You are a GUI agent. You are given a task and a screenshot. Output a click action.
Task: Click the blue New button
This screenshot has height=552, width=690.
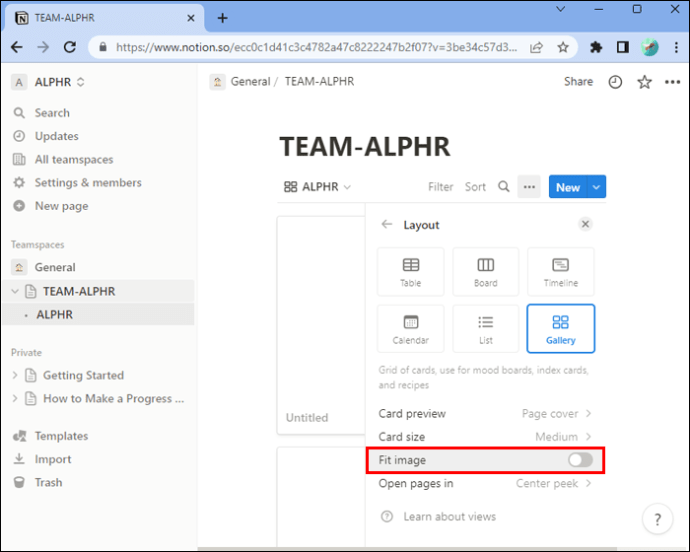pos(568,187)
